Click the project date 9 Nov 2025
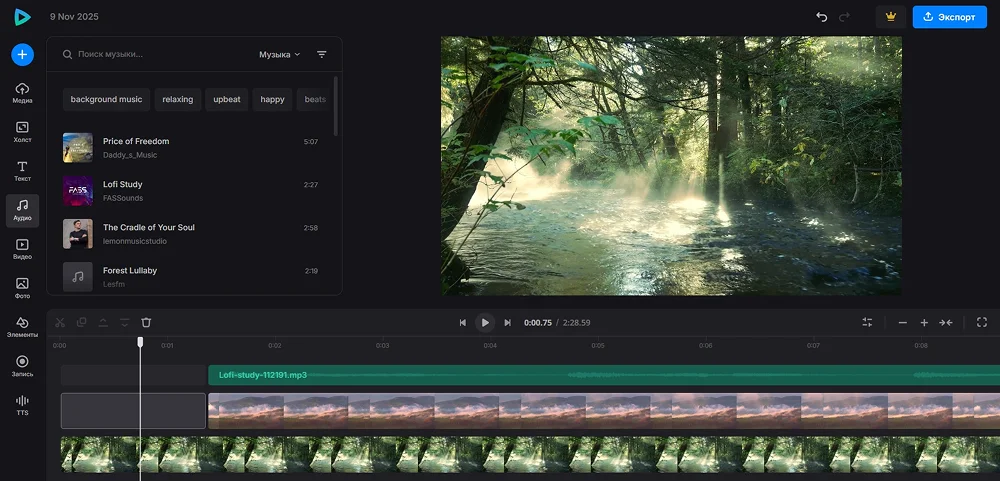Screen dimensions: 1000x481 click(x=74, y=17)
